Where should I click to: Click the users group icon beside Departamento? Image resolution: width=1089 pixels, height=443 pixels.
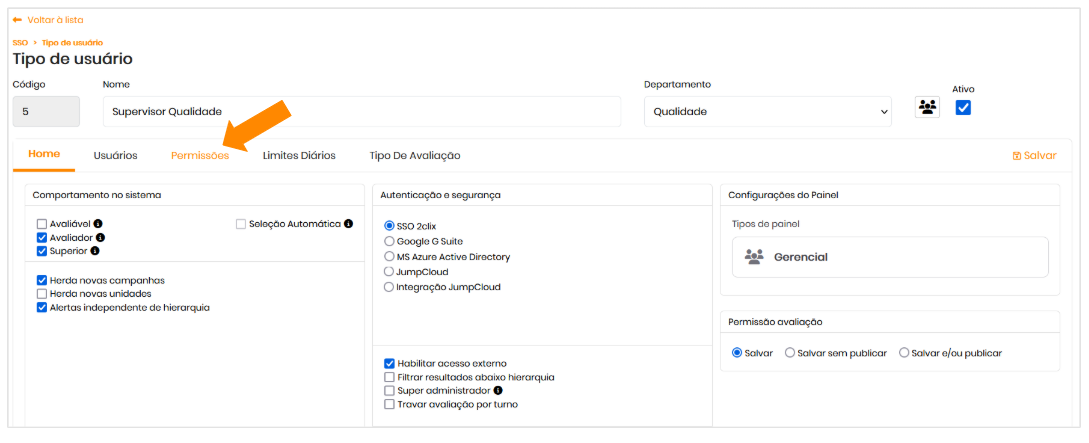pyautogui.click(x=927, y=107)
